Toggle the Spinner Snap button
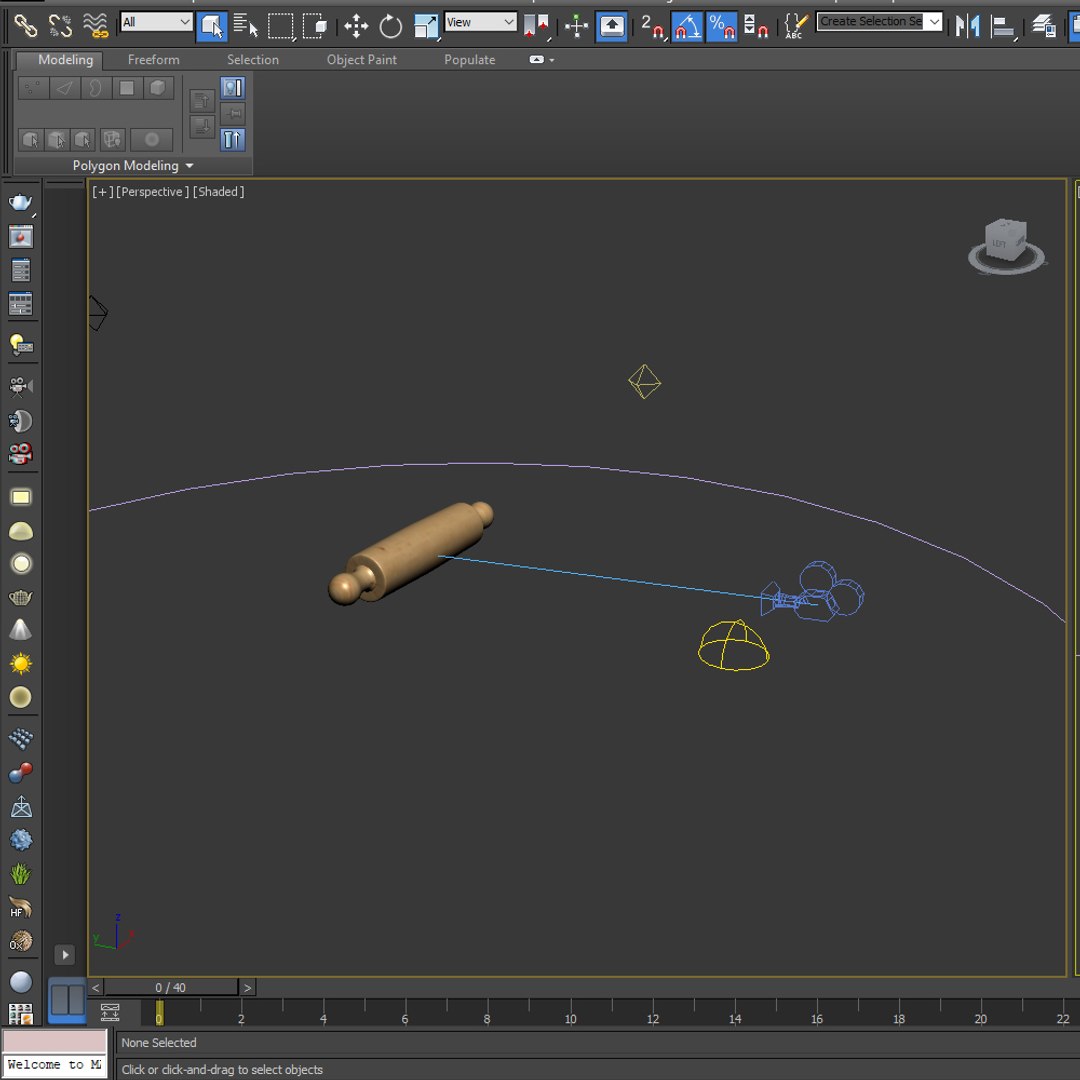This screenshot has width=1080, height=1080. [756, 26]
